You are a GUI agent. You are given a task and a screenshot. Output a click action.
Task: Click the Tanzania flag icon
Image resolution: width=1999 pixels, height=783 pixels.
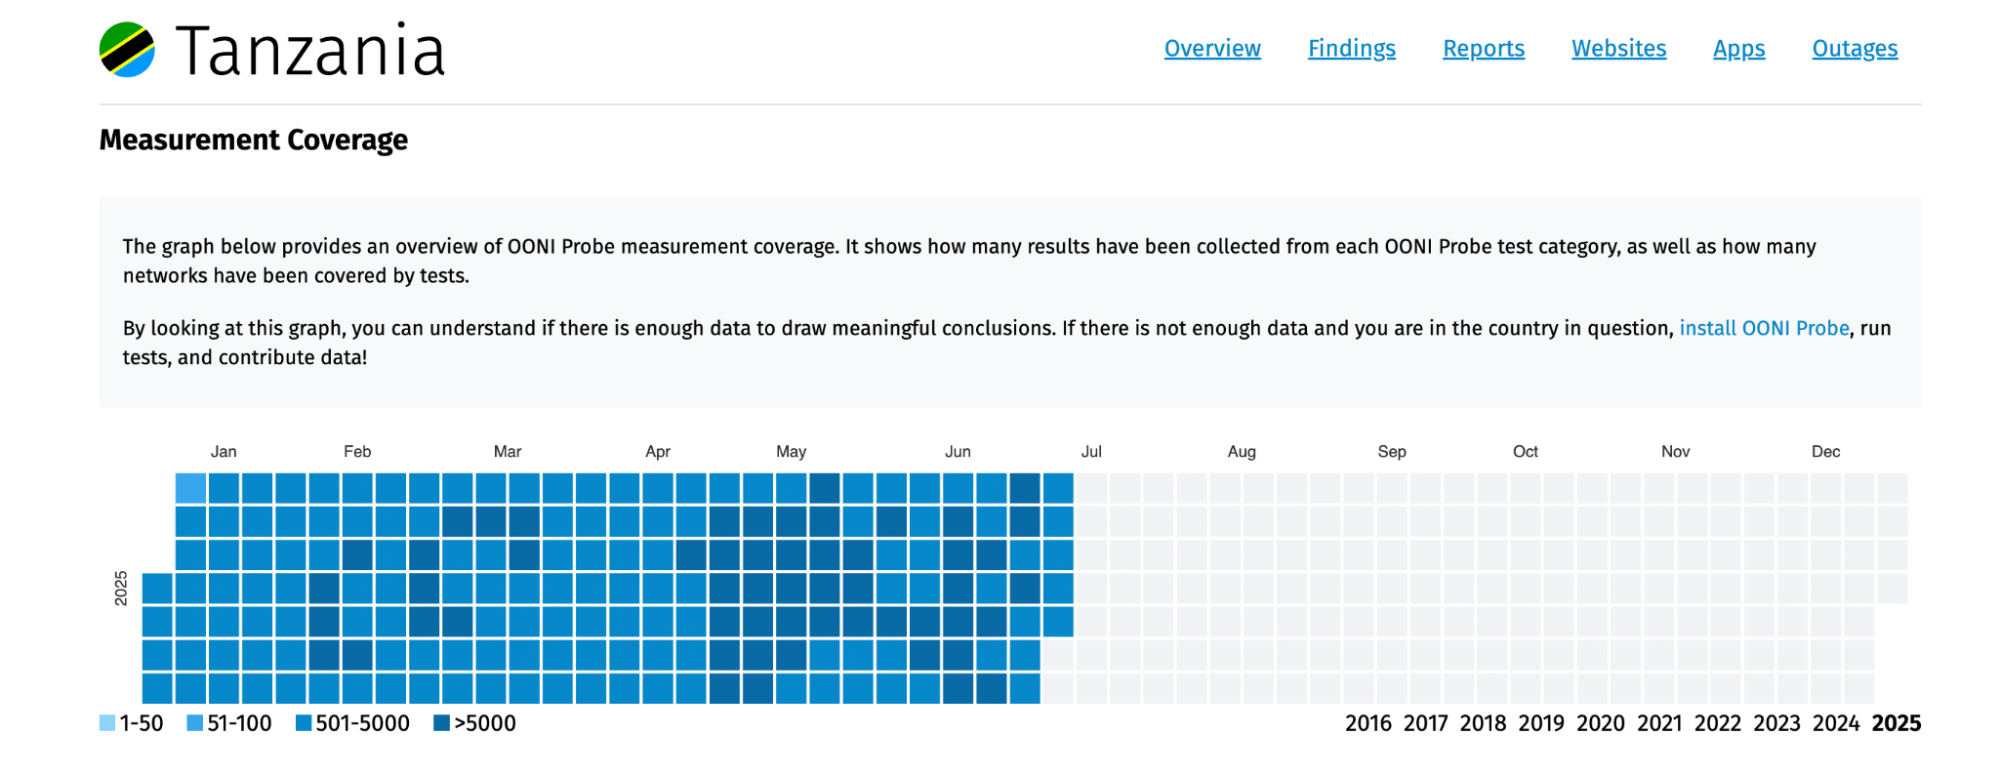coord(127,50)
